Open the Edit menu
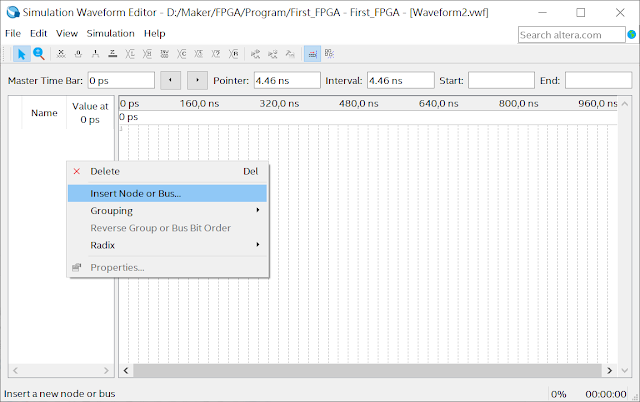 (38, 33)
